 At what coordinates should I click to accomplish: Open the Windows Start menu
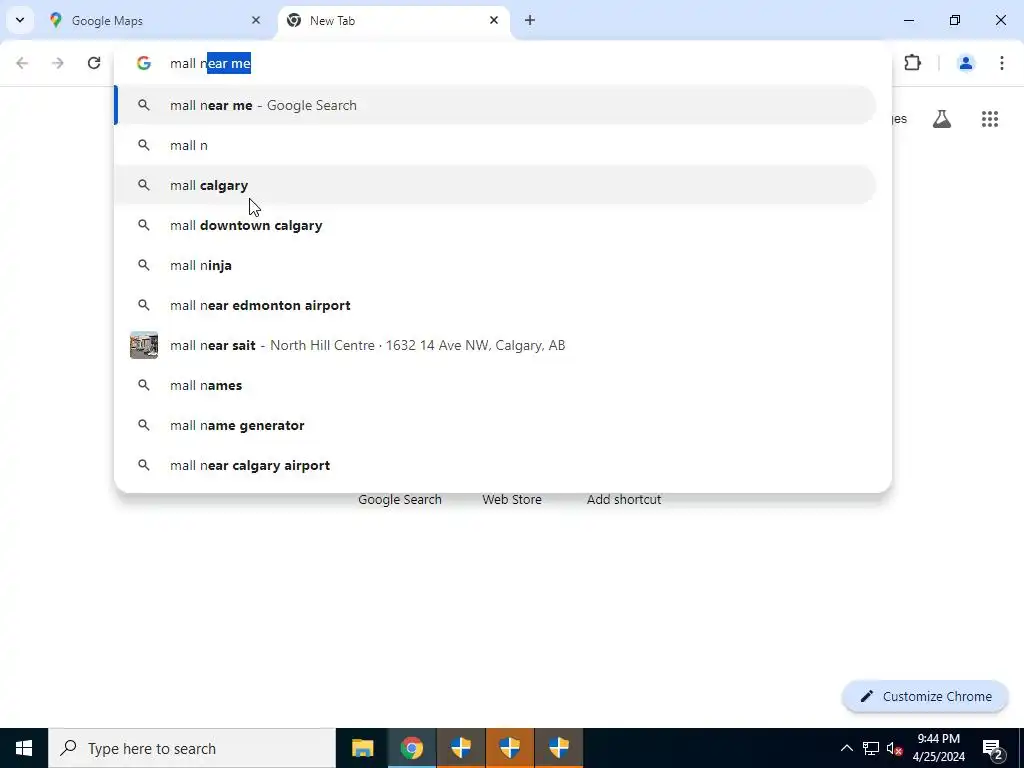tap(24, 748)
